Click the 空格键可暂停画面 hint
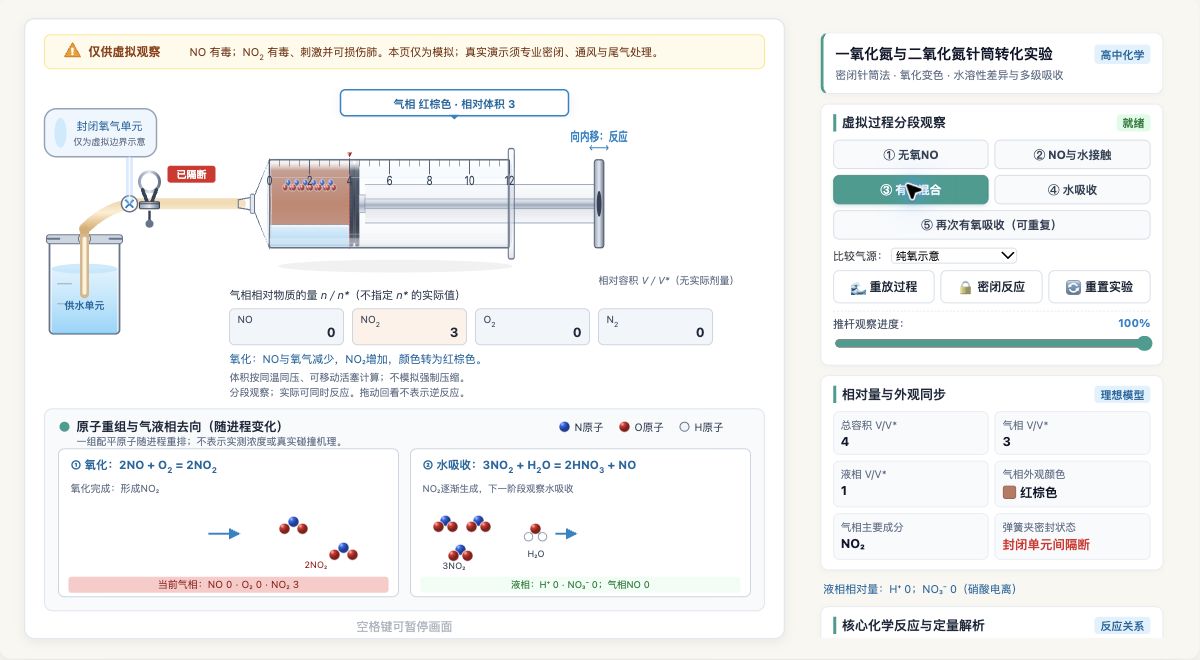 (x=404, y=626)
